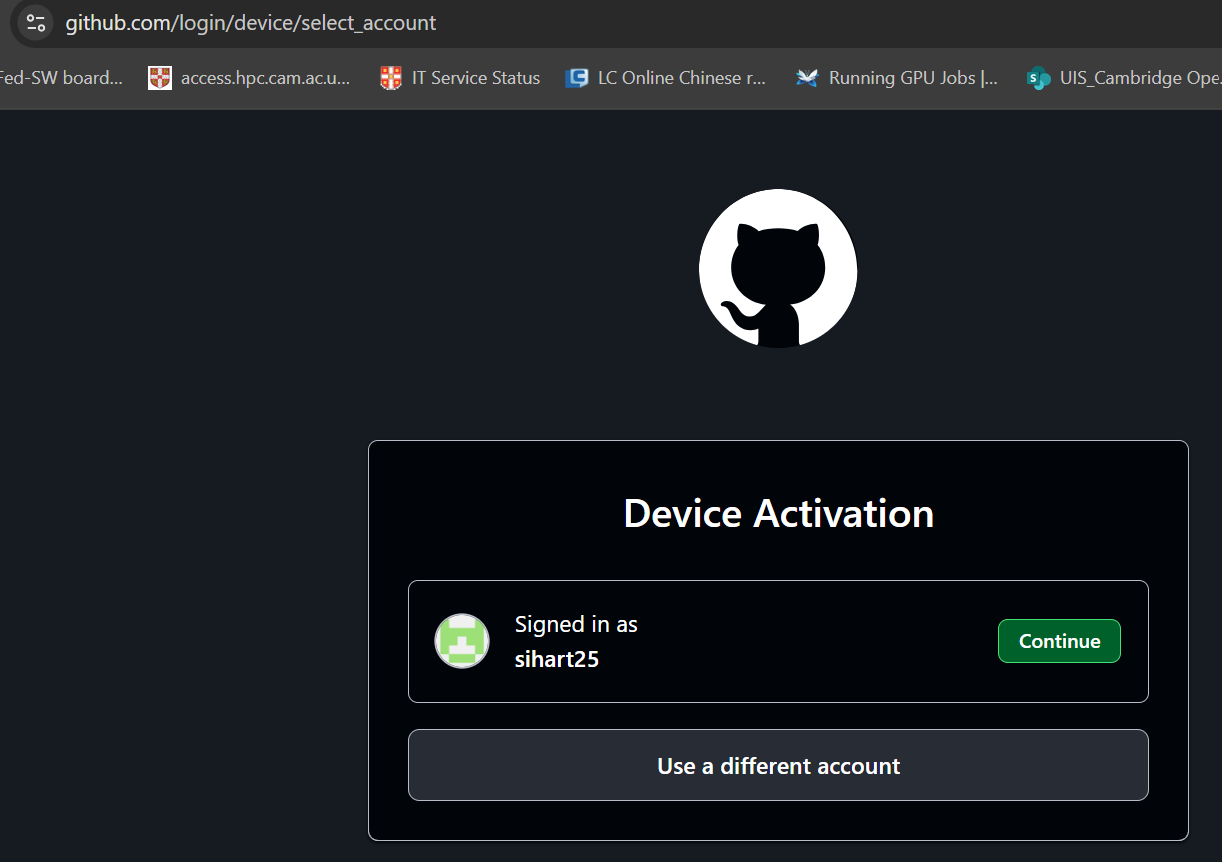
Task: Click the access.hpc.cam.ac.uk bookmark crest icon
Action: tap(160, 78)
